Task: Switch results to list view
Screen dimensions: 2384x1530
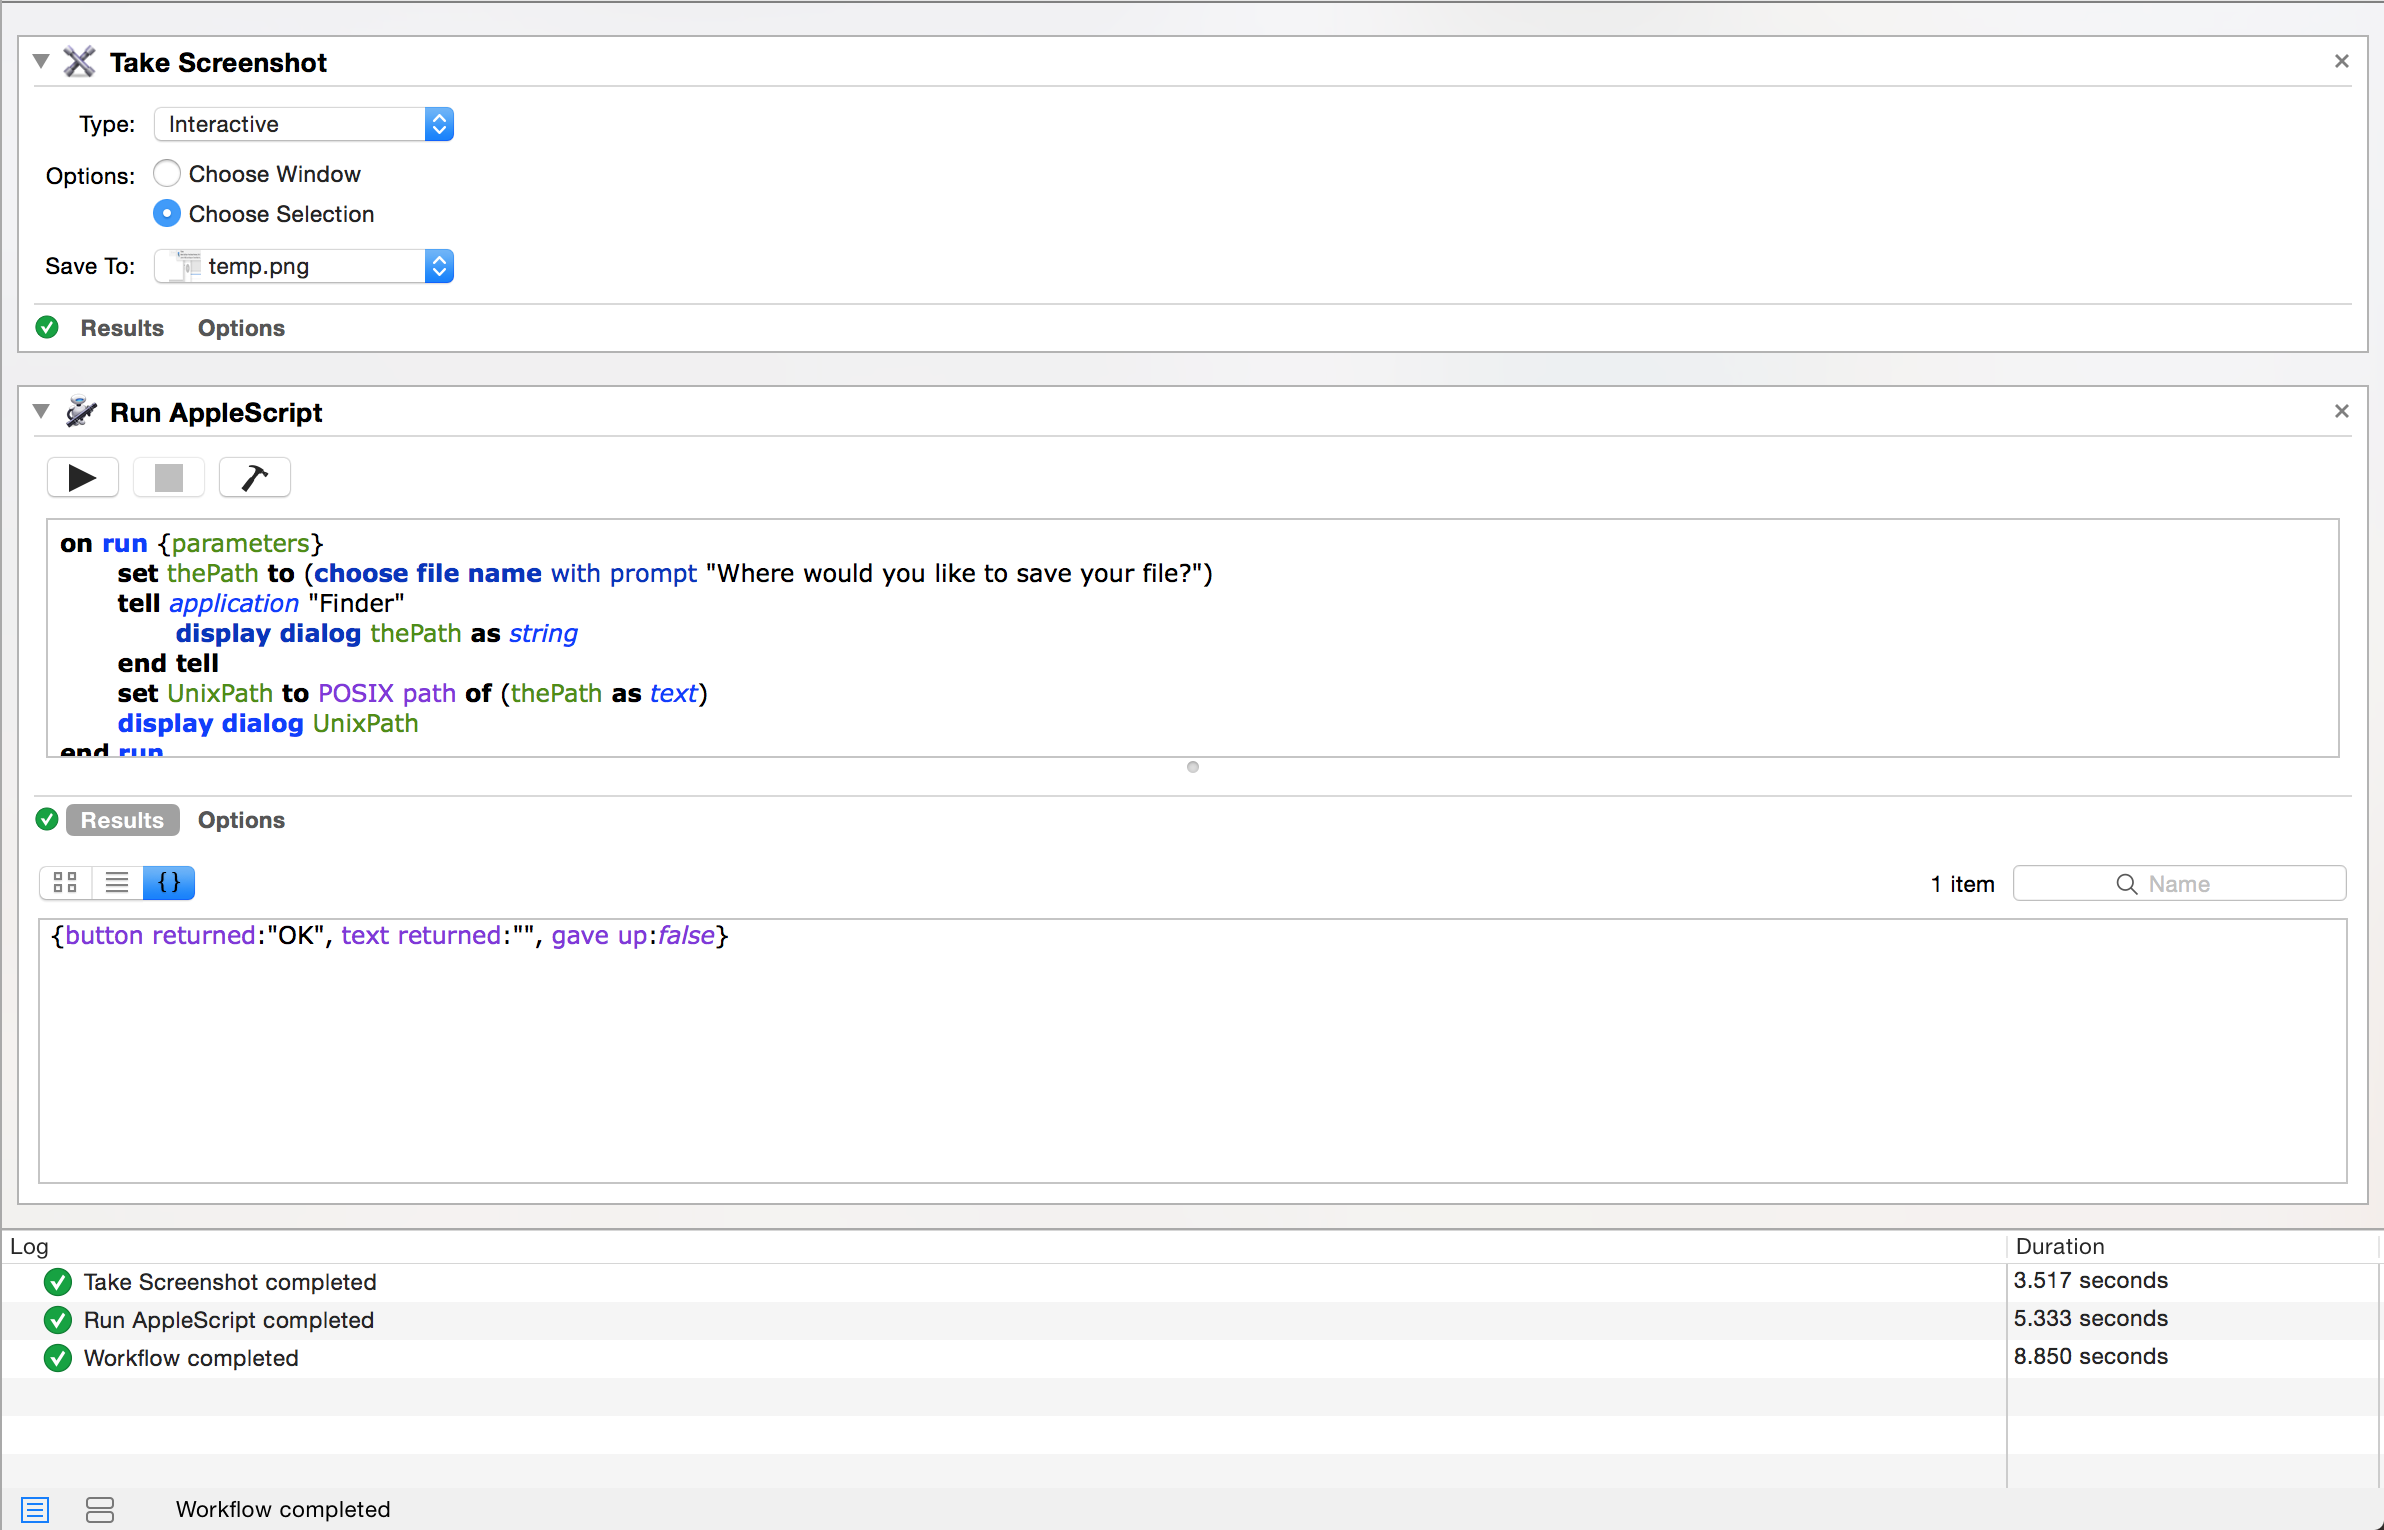Action: [x=117, y=882]
